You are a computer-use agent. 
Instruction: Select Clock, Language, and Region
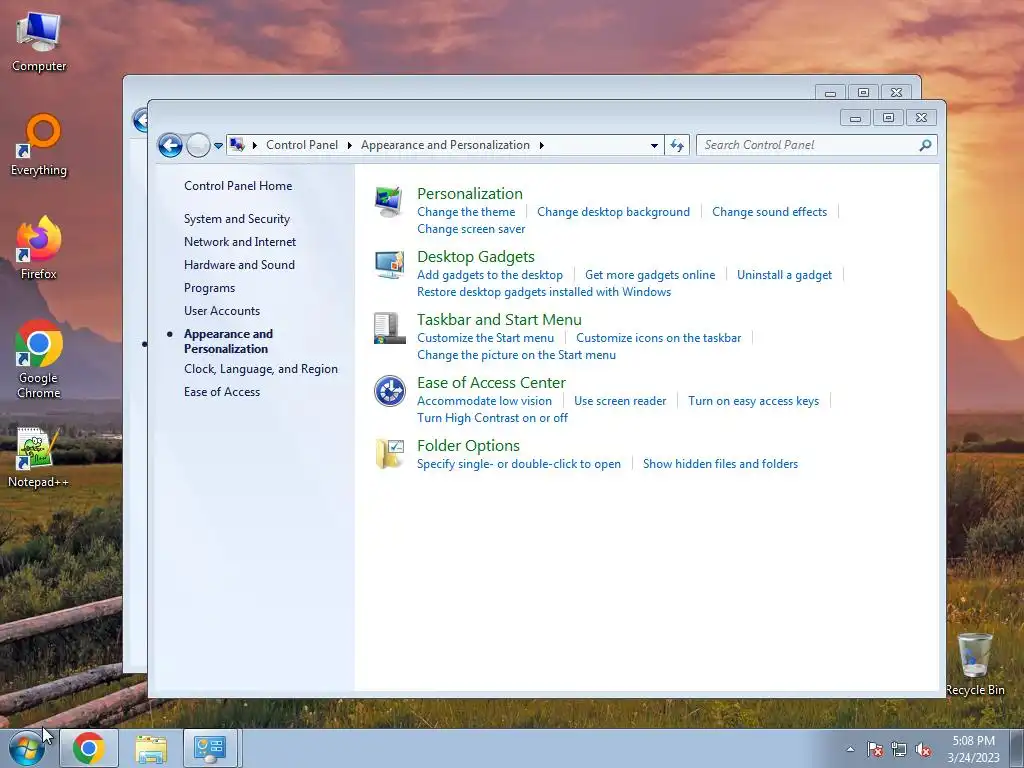click(x=261, y=369)
